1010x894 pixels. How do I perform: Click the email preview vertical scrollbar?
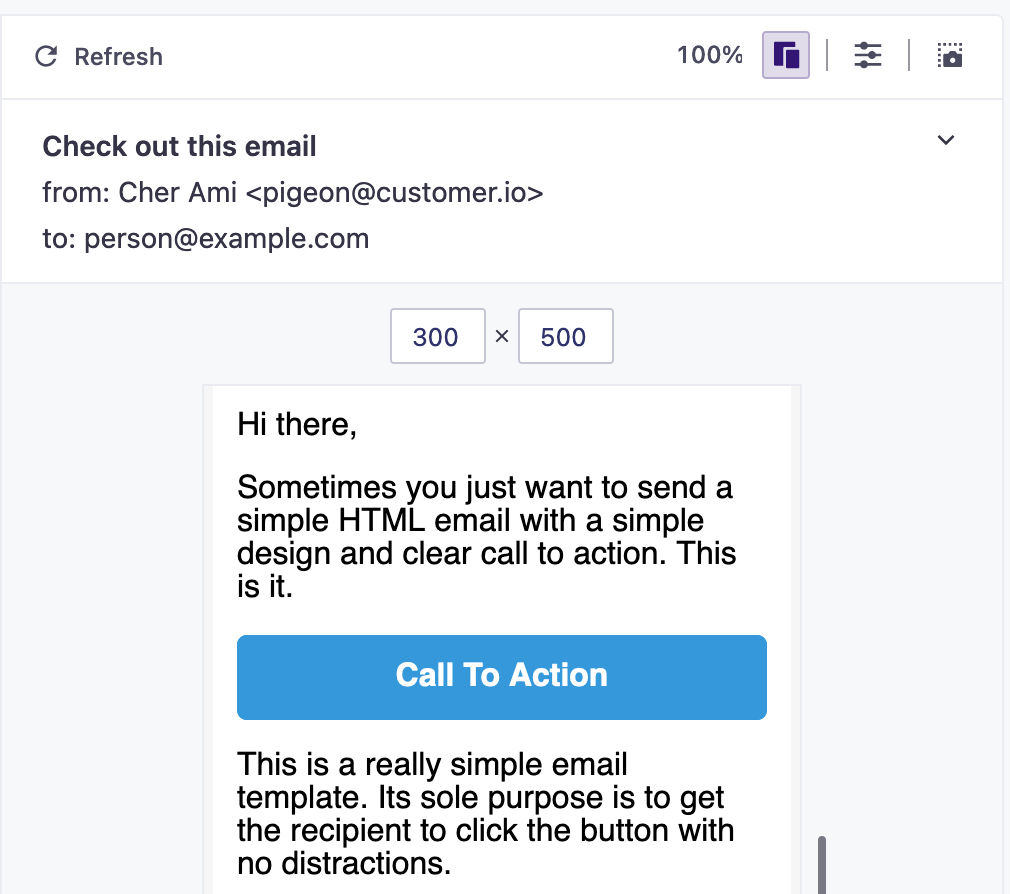(x=823, y=864)
